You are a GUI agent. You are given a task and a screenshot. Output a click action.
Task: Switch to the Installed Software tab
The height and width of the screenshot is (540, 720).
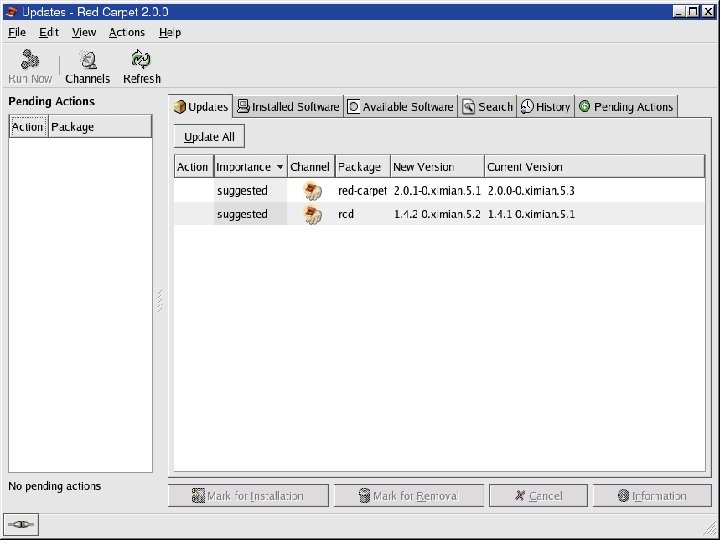[x=288, y=107]
